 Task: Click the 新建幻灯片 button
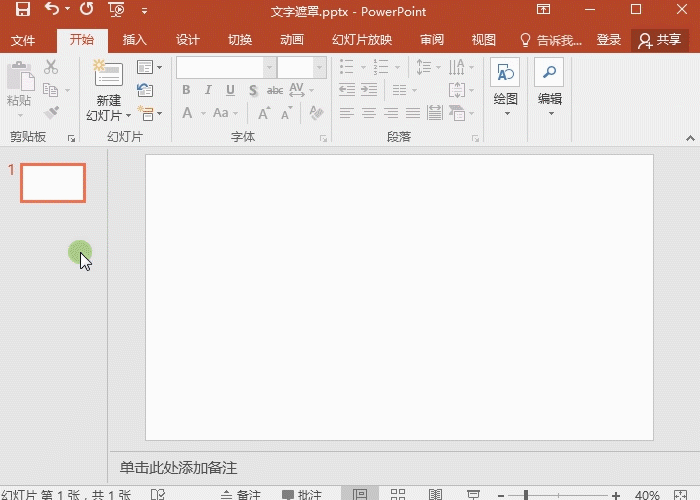pos(108,91)
